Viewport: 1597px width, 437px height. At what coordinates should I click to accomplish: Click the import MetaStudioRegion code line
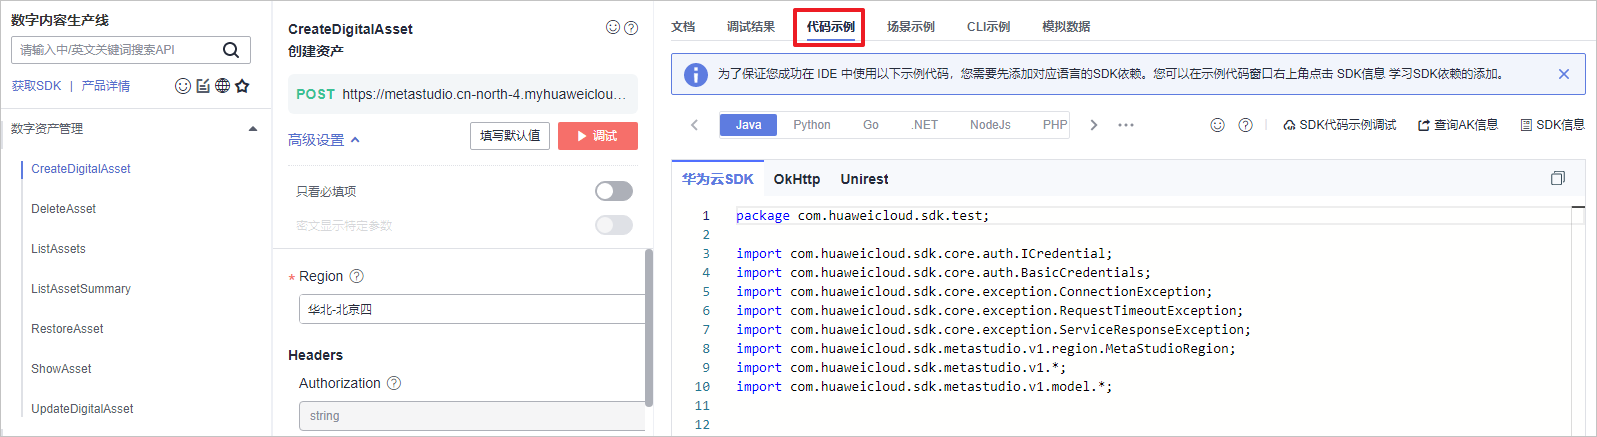click(x=986, y=349)
